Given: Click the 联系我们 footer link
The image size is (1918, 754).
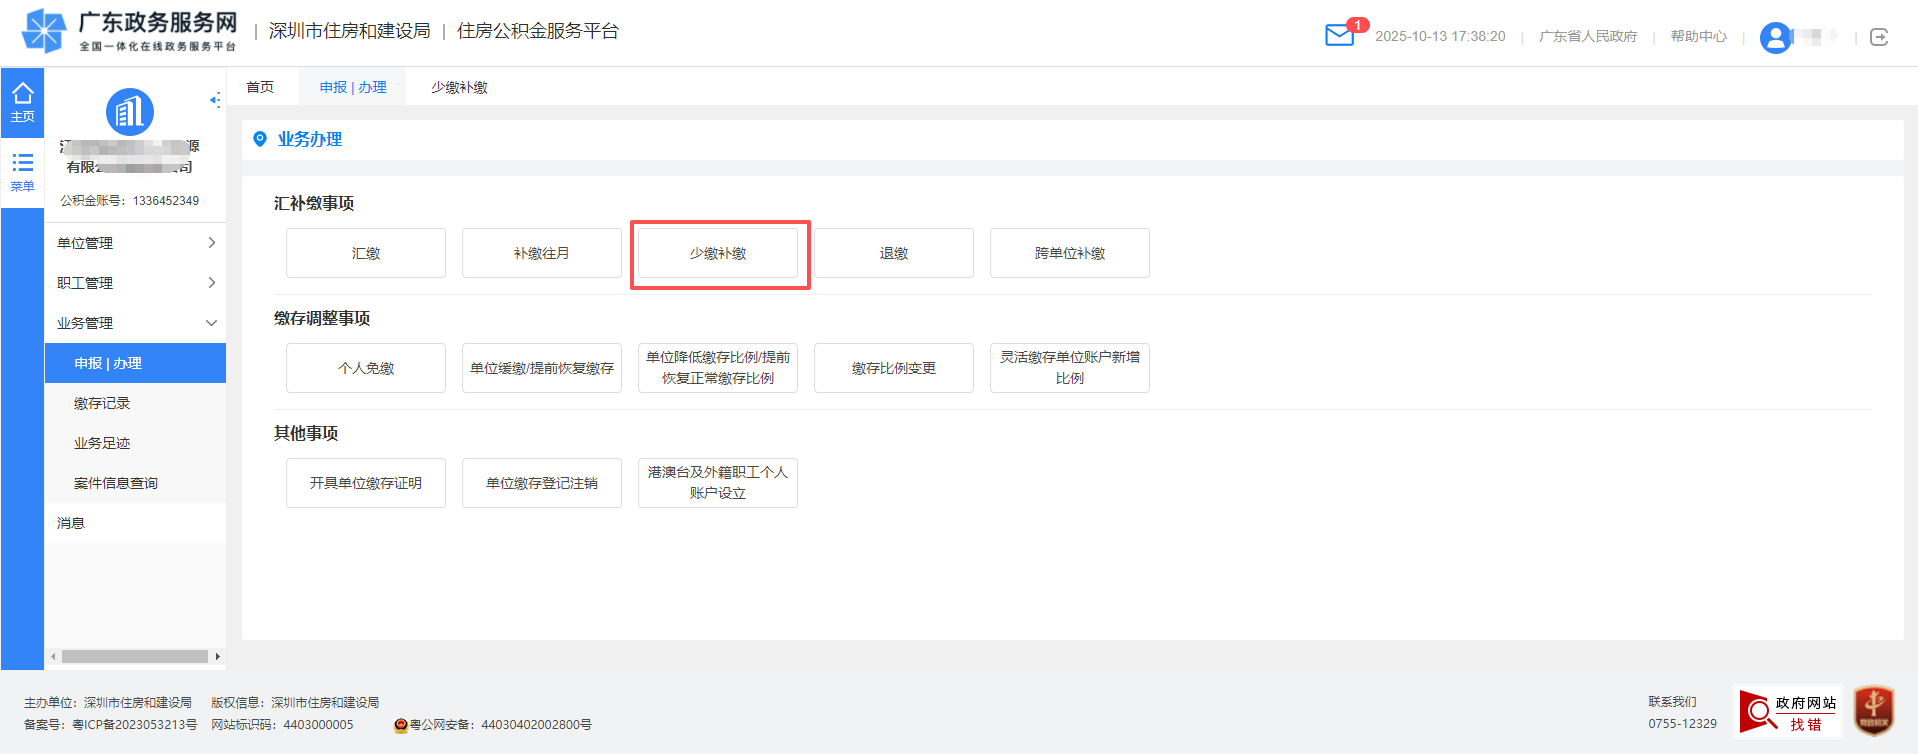Looking at the screenshot, I should tap(1673, 702).
